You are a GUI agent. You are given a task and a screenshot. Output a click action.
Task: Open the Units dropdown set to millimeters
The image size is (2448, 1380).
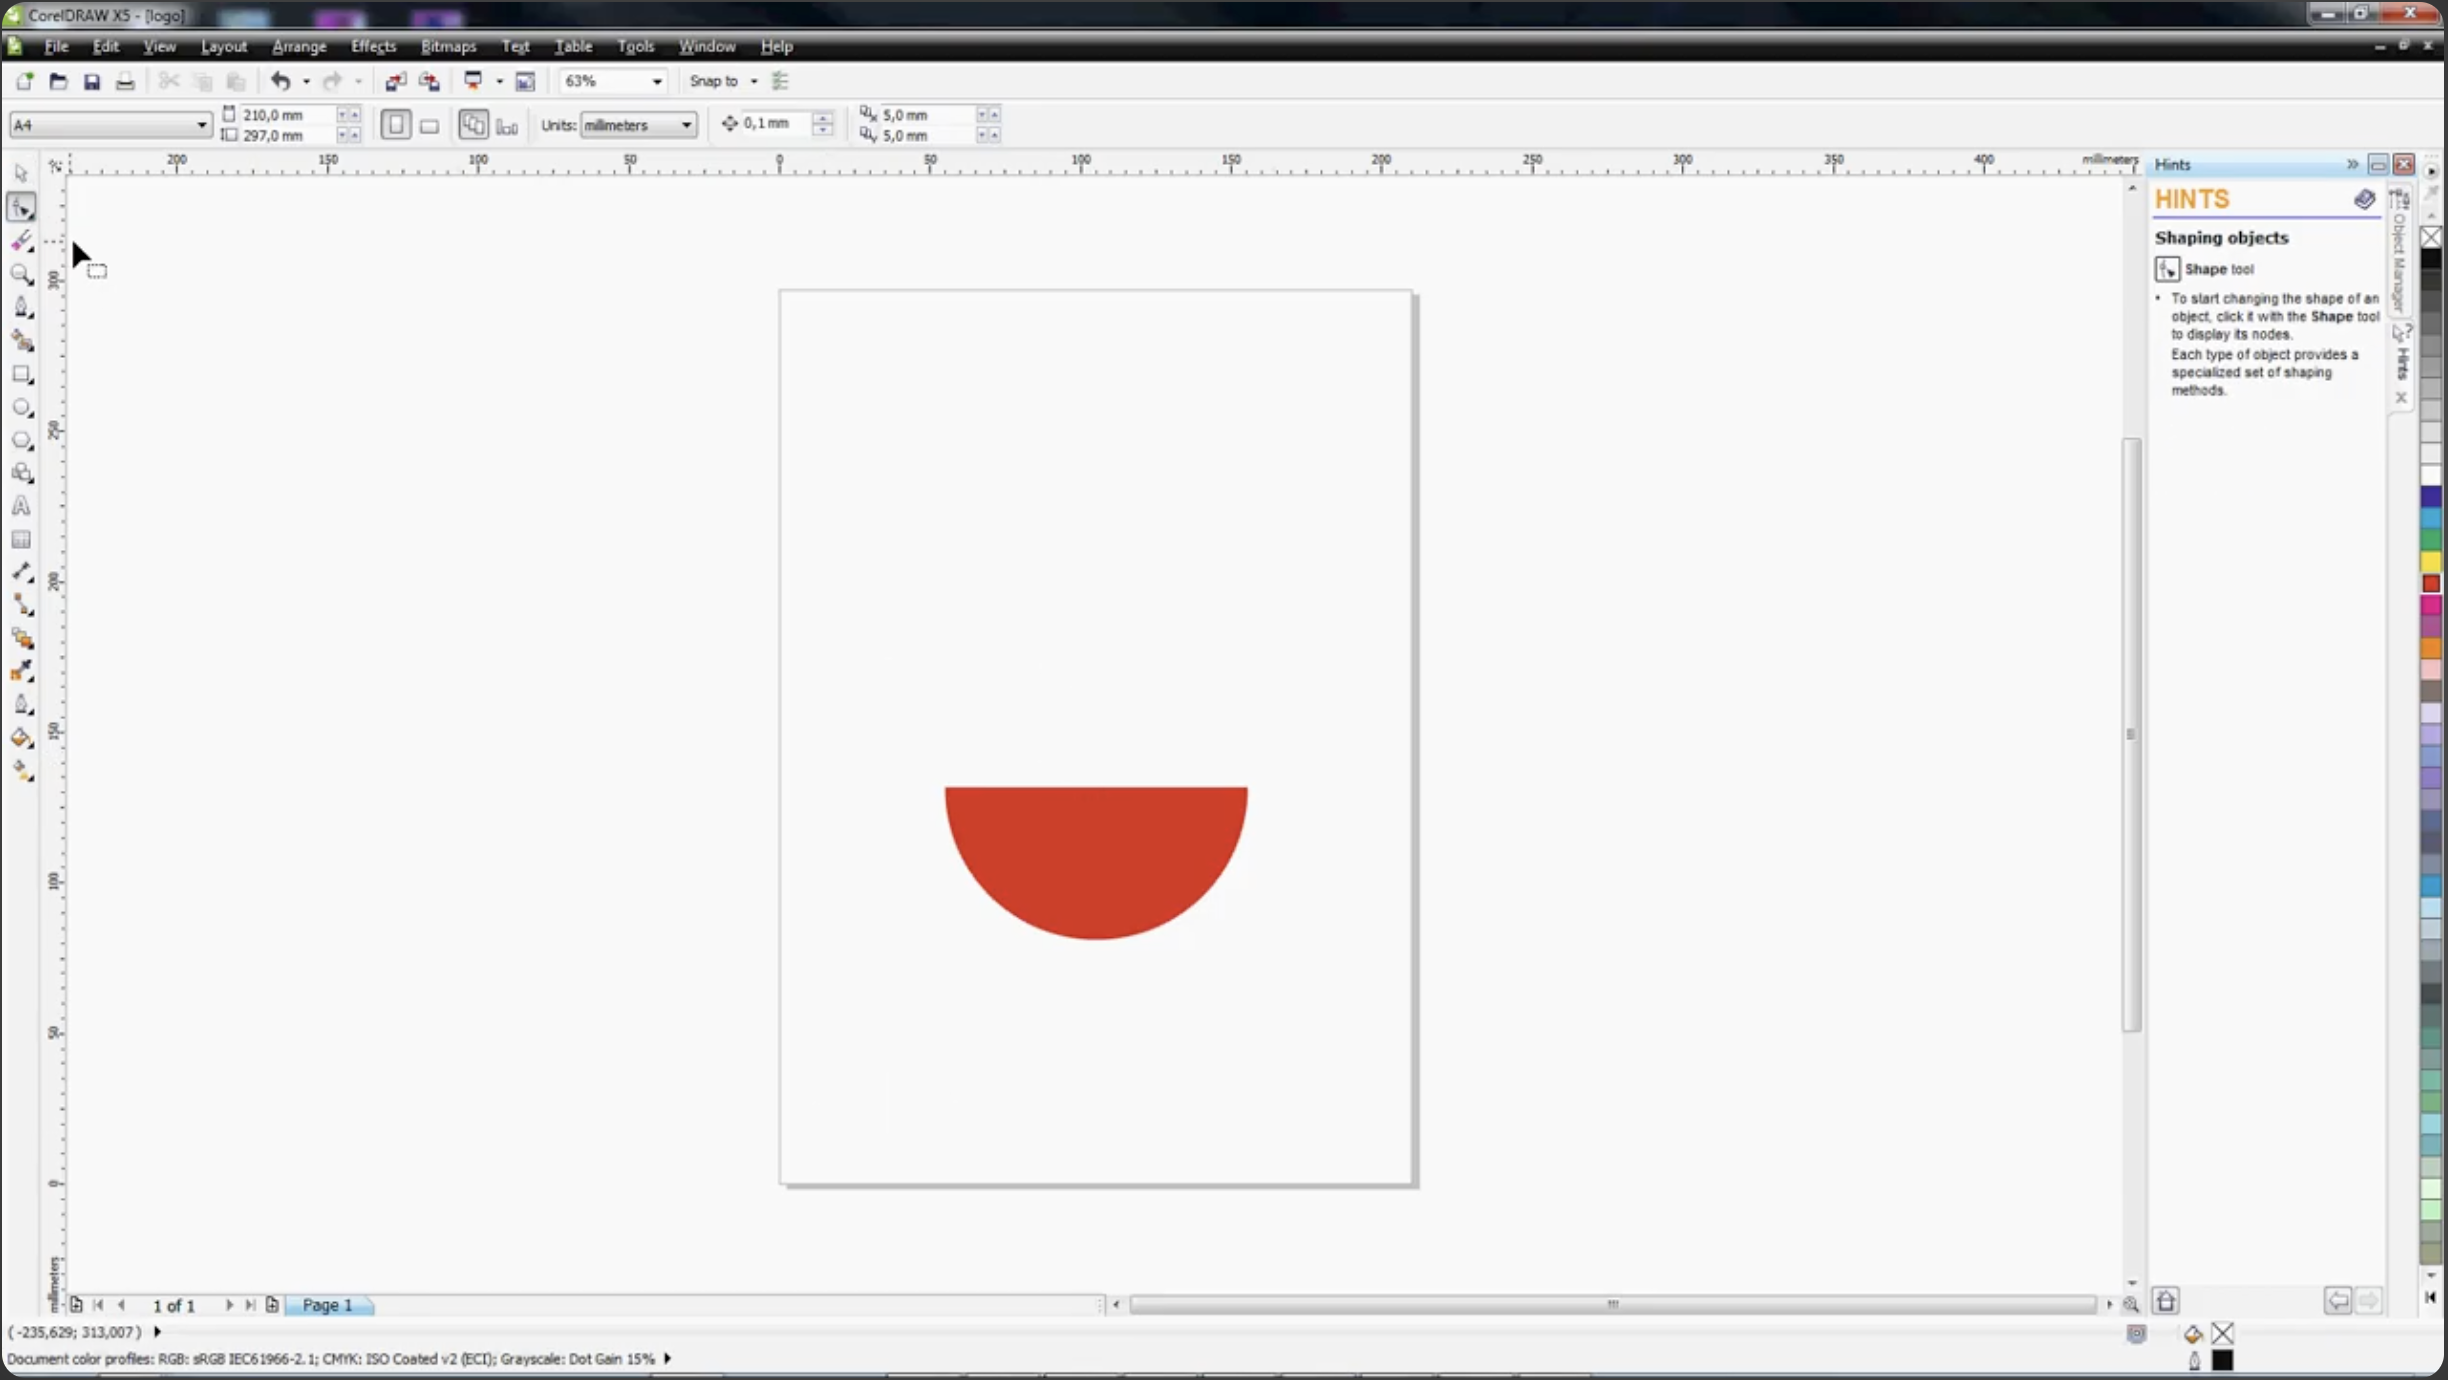pos(685,124)
